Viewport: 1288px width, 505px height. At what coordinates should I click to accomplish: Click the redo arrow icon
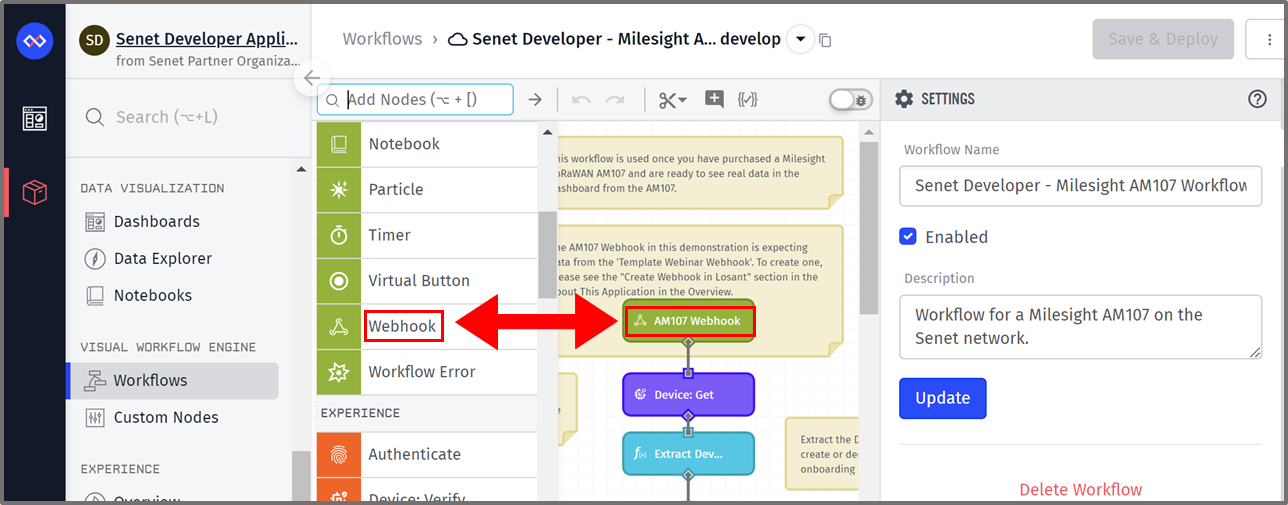tap(615, 99)
